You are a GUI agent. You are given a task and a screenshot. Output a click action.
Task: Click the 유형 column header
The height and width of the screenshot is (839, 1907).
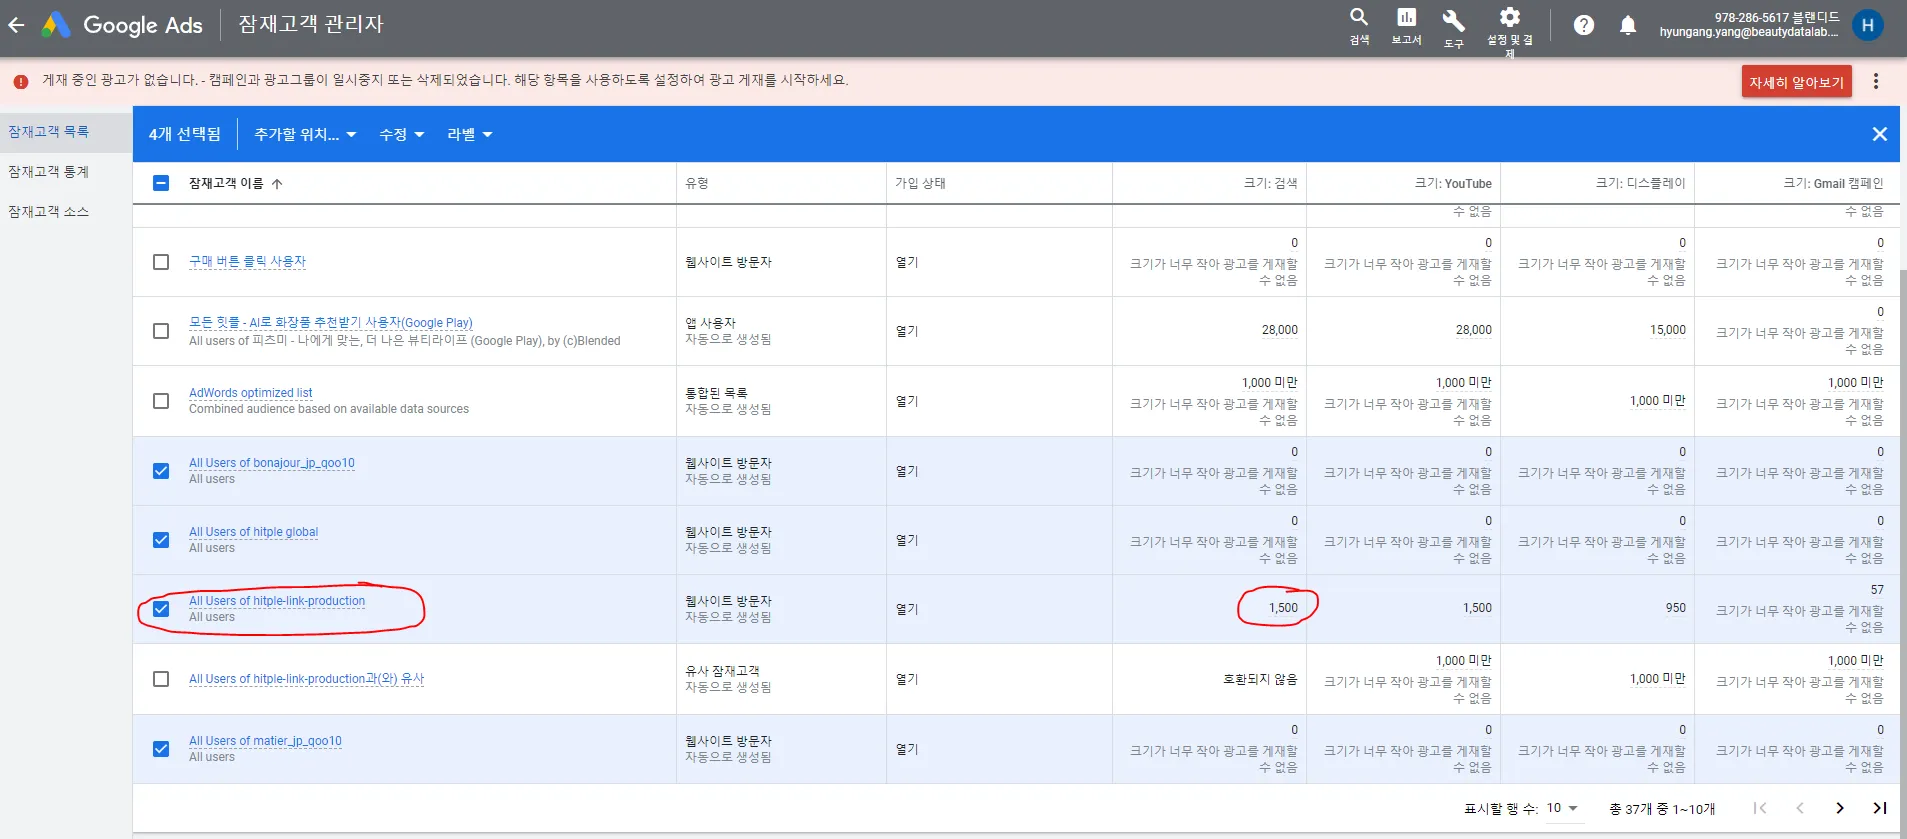click(696, 183)
